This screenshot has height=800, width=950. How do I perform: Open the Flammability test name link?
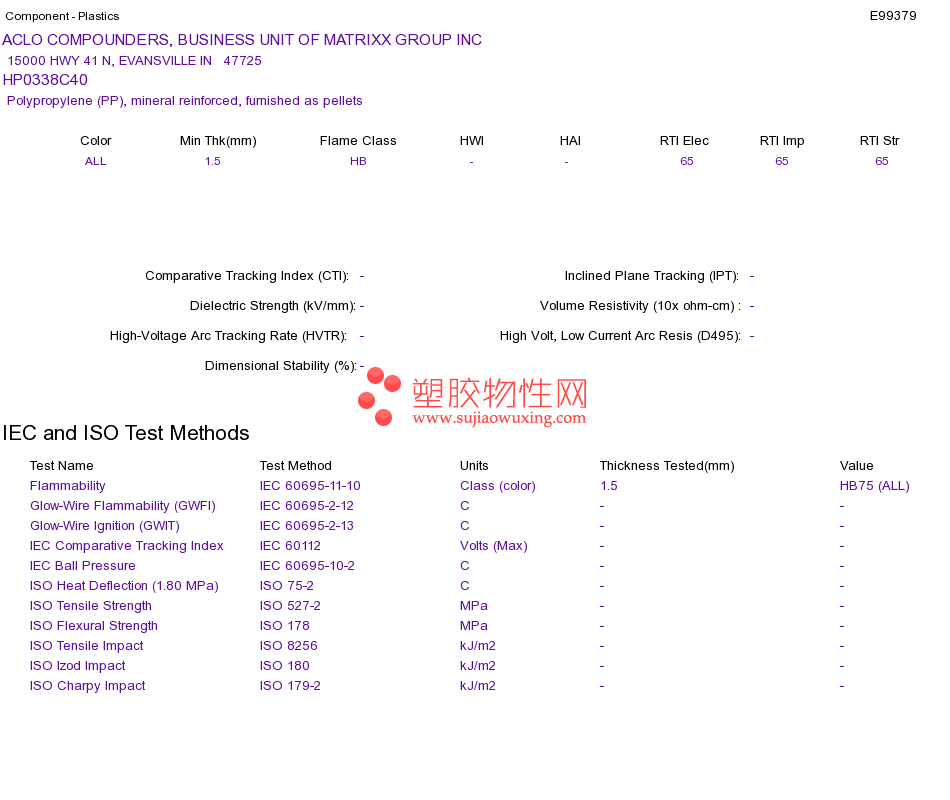pos(67,486)
